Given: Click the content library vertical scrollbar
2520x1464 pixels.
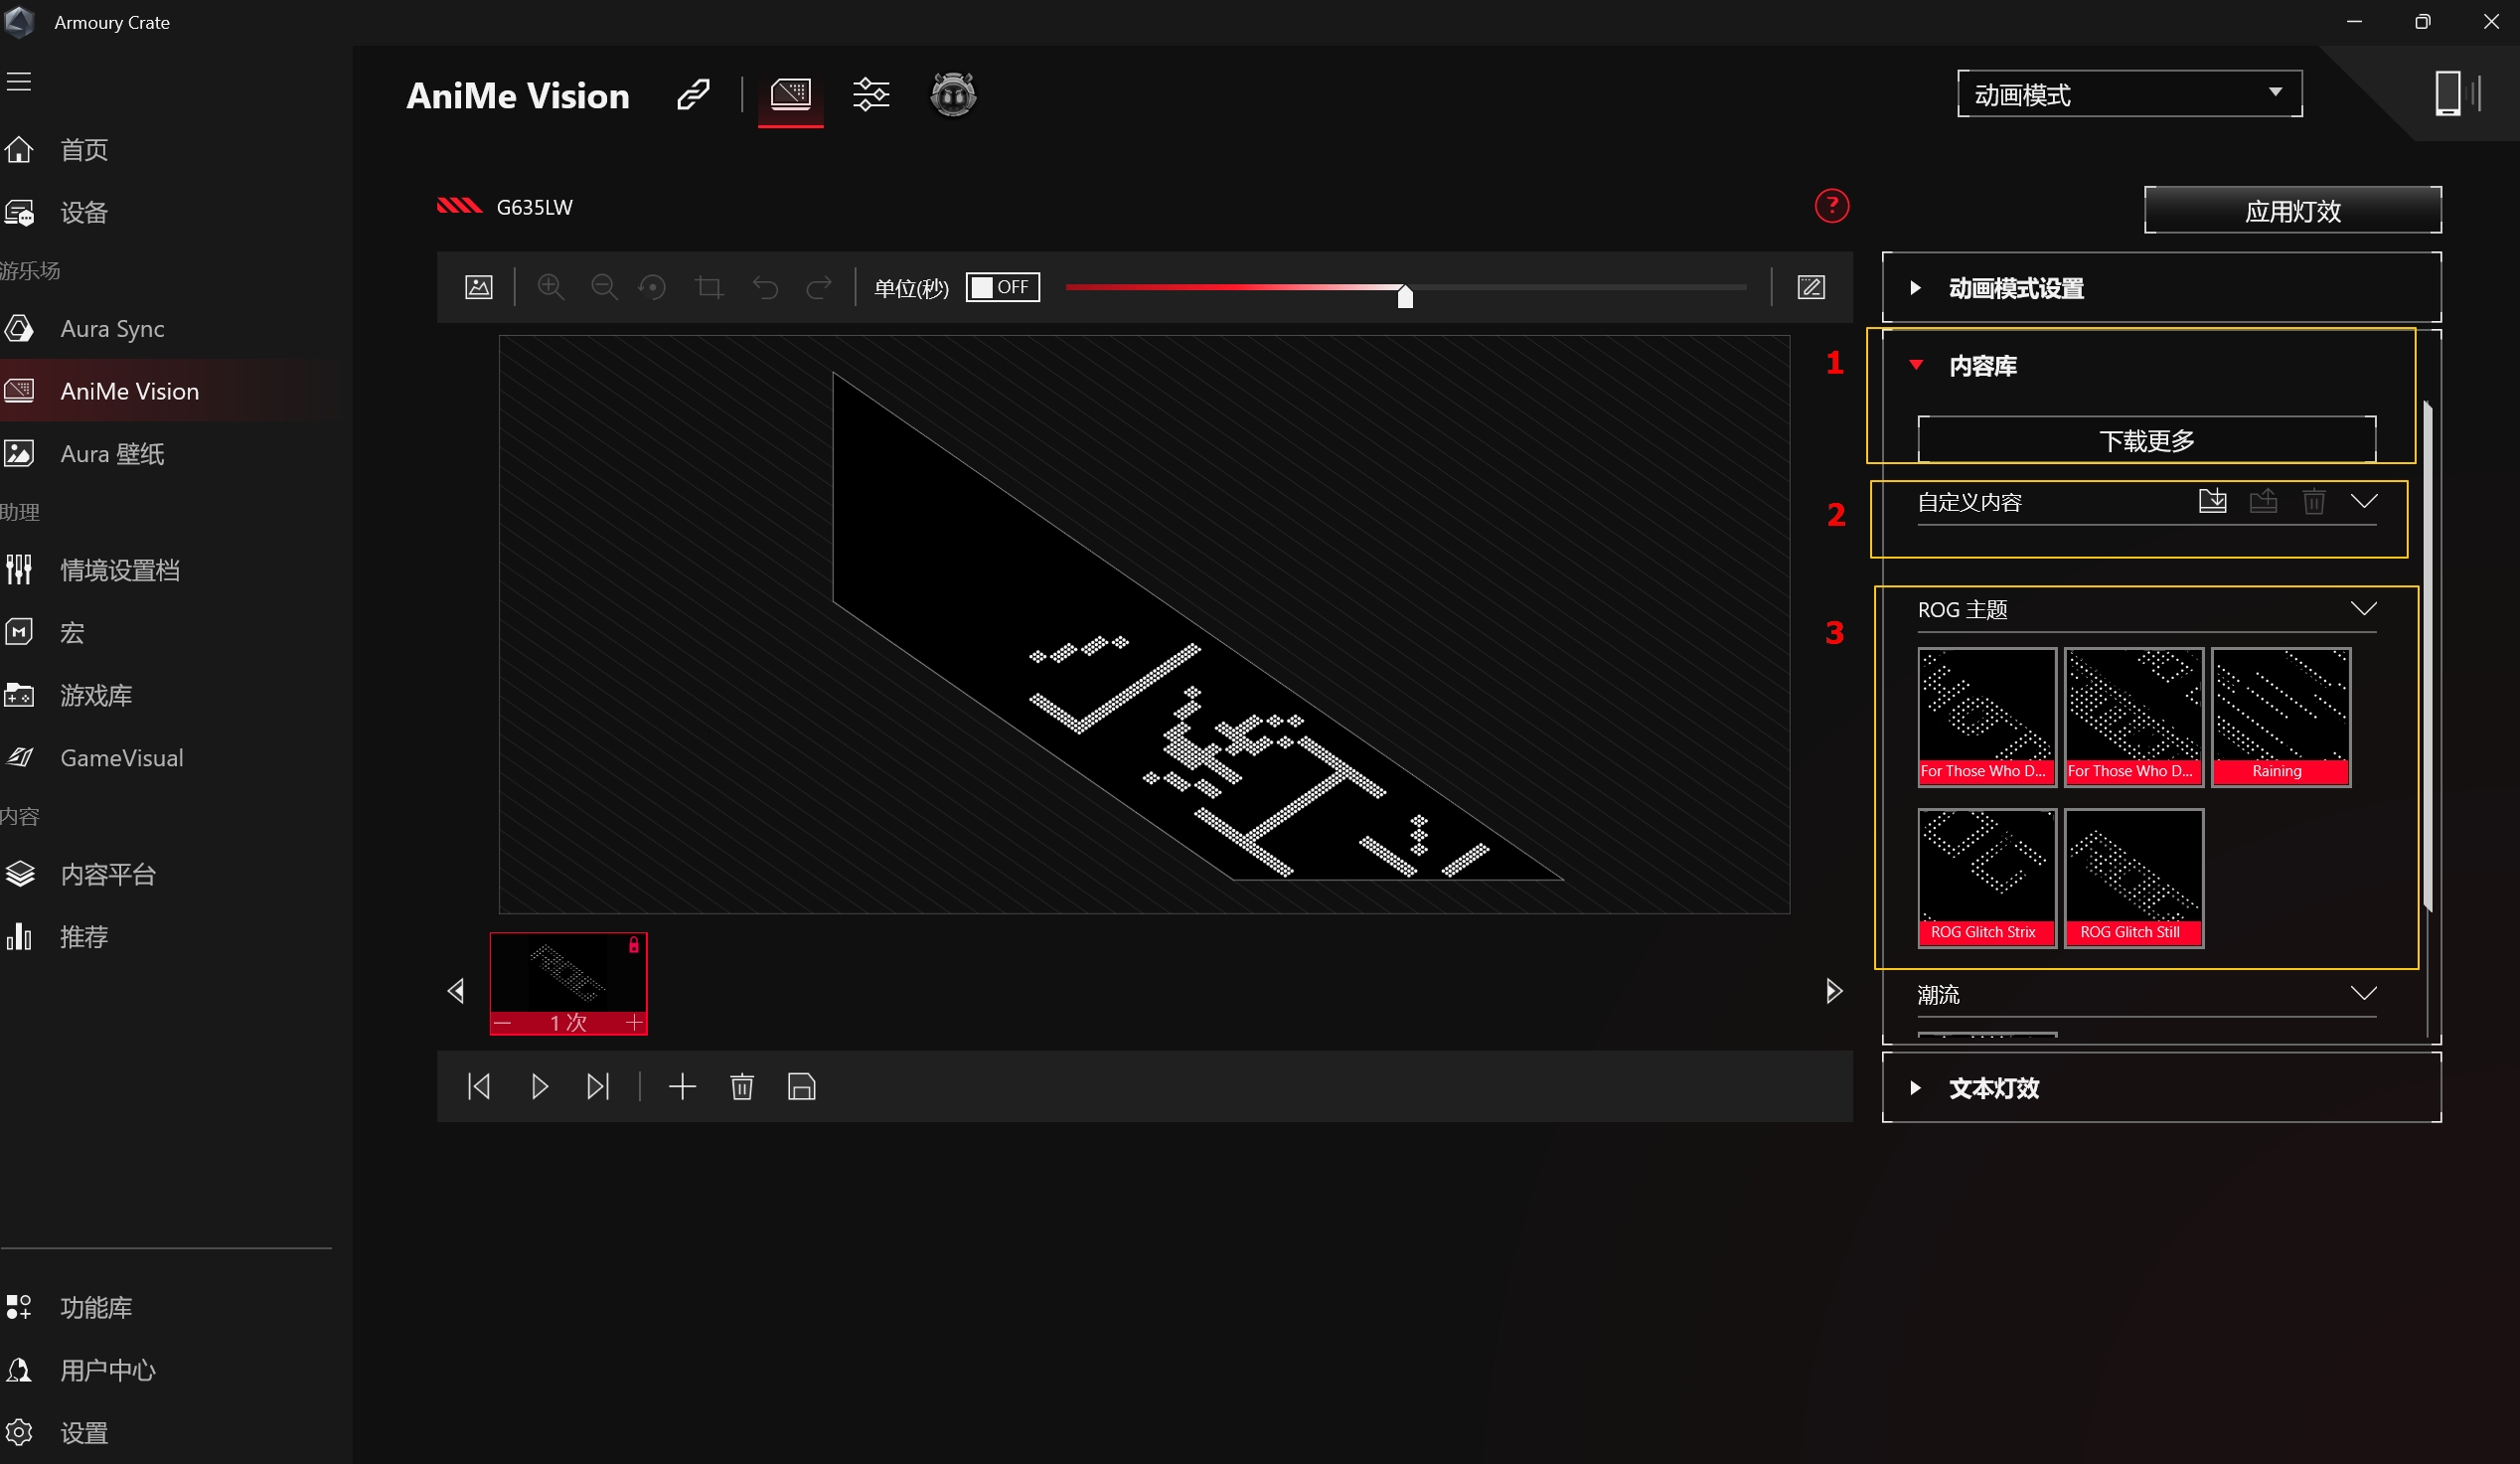Looking at the screenshot, I should 2427,655.
